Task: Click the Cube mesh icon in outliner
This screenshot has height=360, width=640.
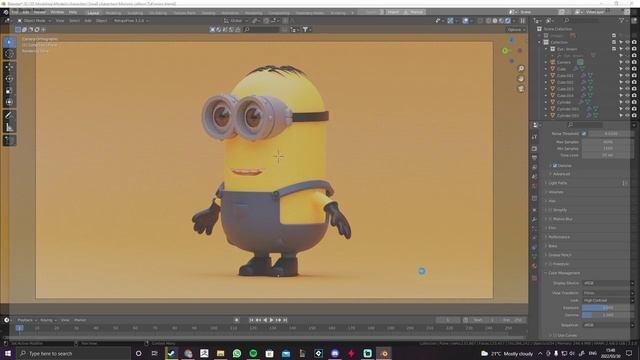Action: tap(553, 69)
